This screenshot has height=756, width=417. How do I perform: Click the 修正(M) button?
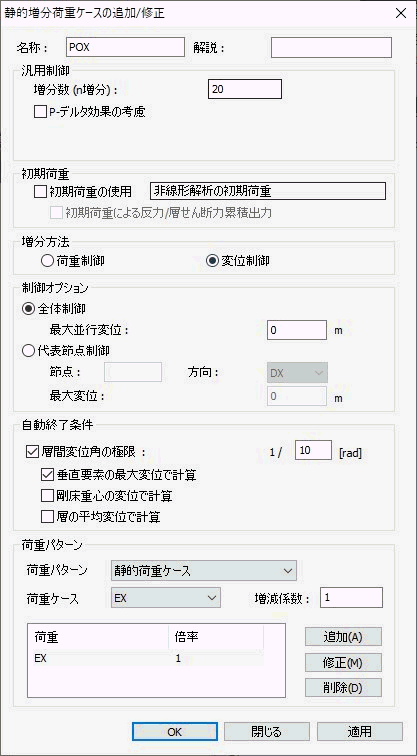click(343, 662)
